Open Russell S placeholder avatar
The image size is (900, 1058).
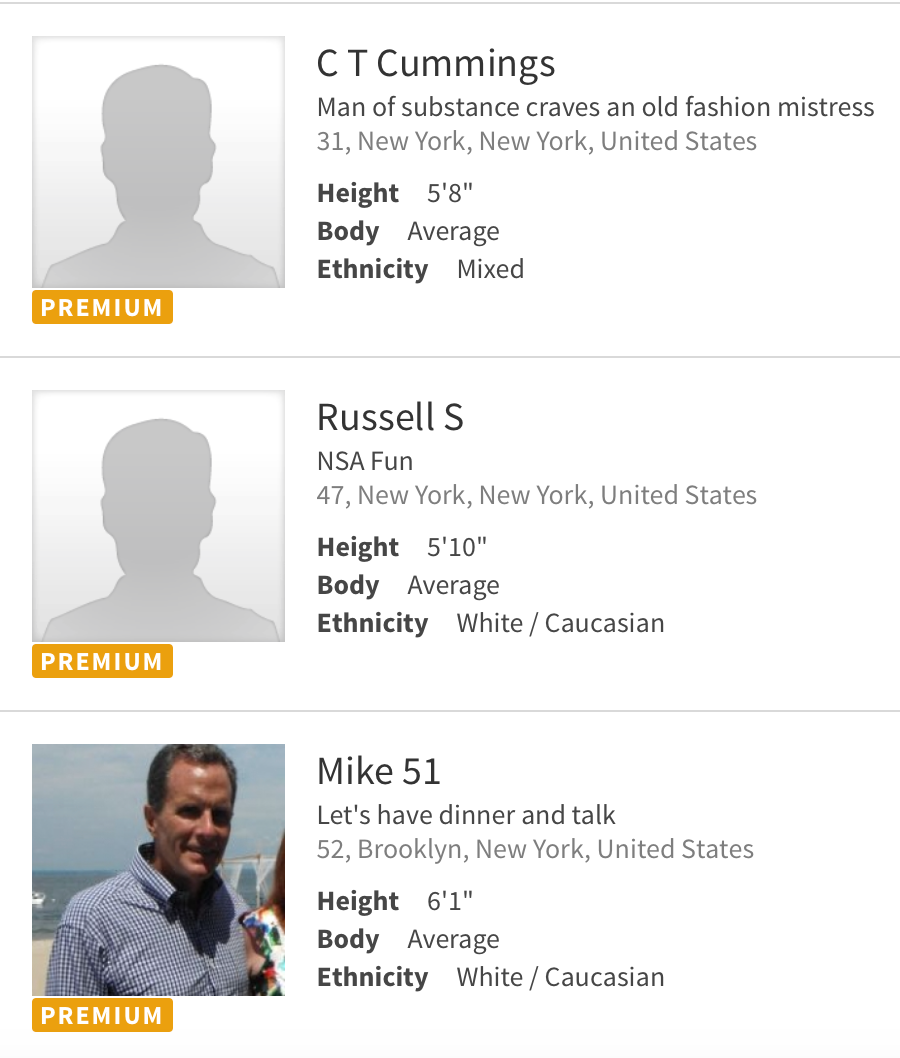158,516
